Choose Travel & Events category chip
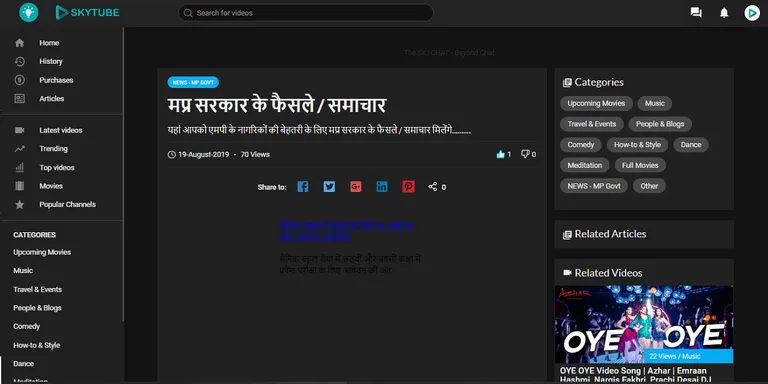Viewport: 768px width, 384px height. pos(592,124)
